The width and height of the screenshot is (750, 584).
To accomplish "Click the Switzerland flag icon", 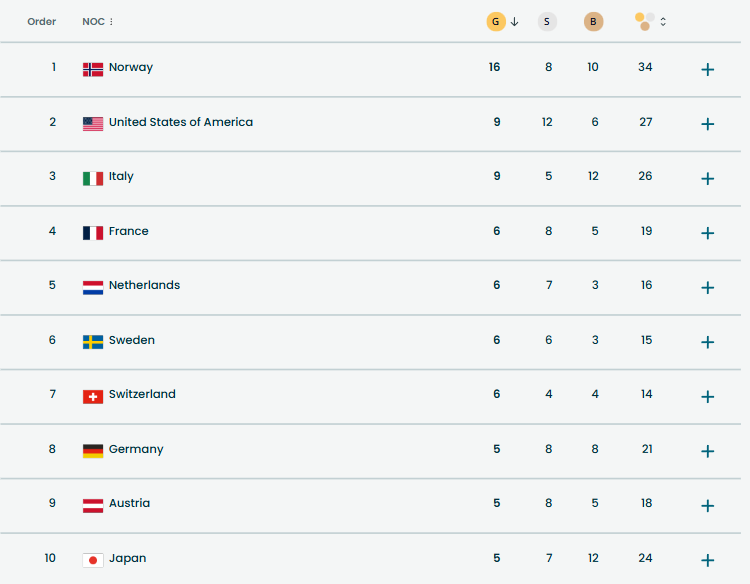I will (93, 396).
